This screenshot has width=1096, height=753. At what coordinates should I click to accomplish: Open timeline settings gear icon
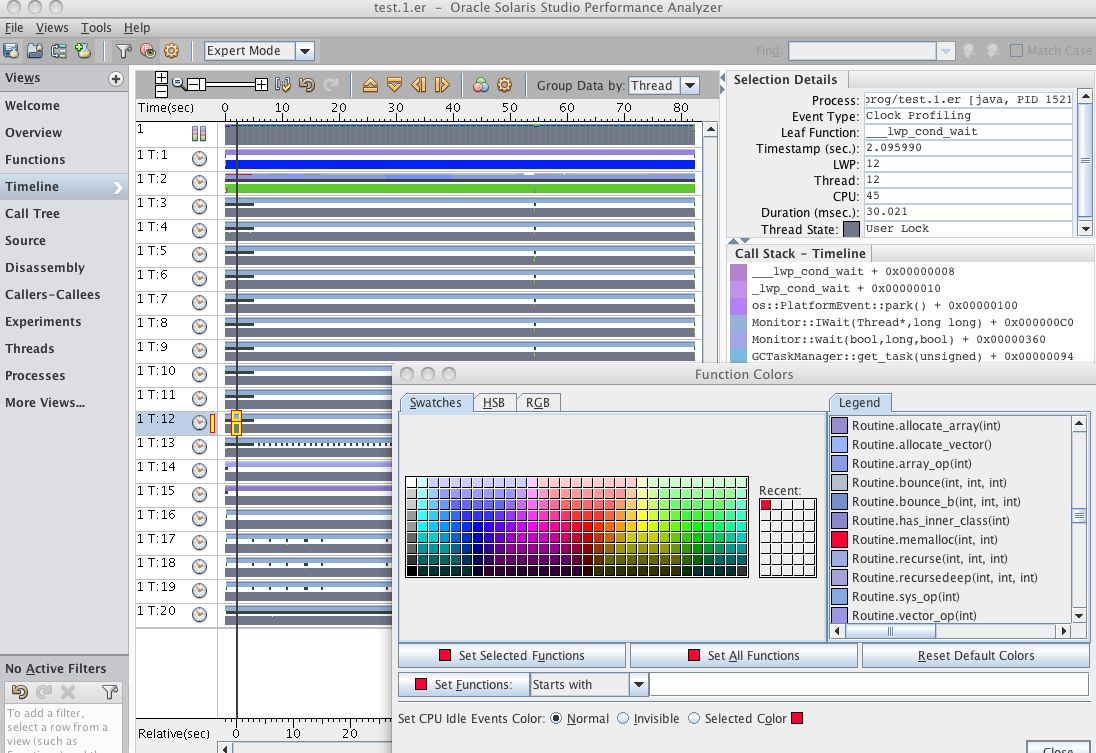(505, 85)
